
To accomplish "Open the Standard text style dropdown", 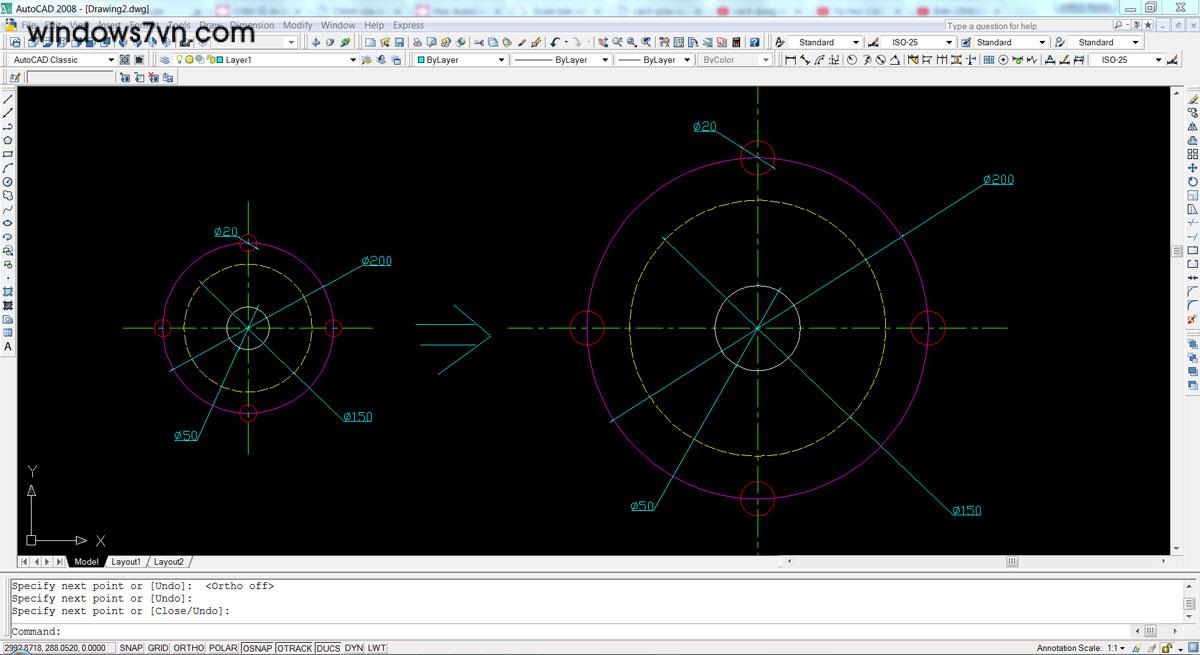I will tap(826, 42).
